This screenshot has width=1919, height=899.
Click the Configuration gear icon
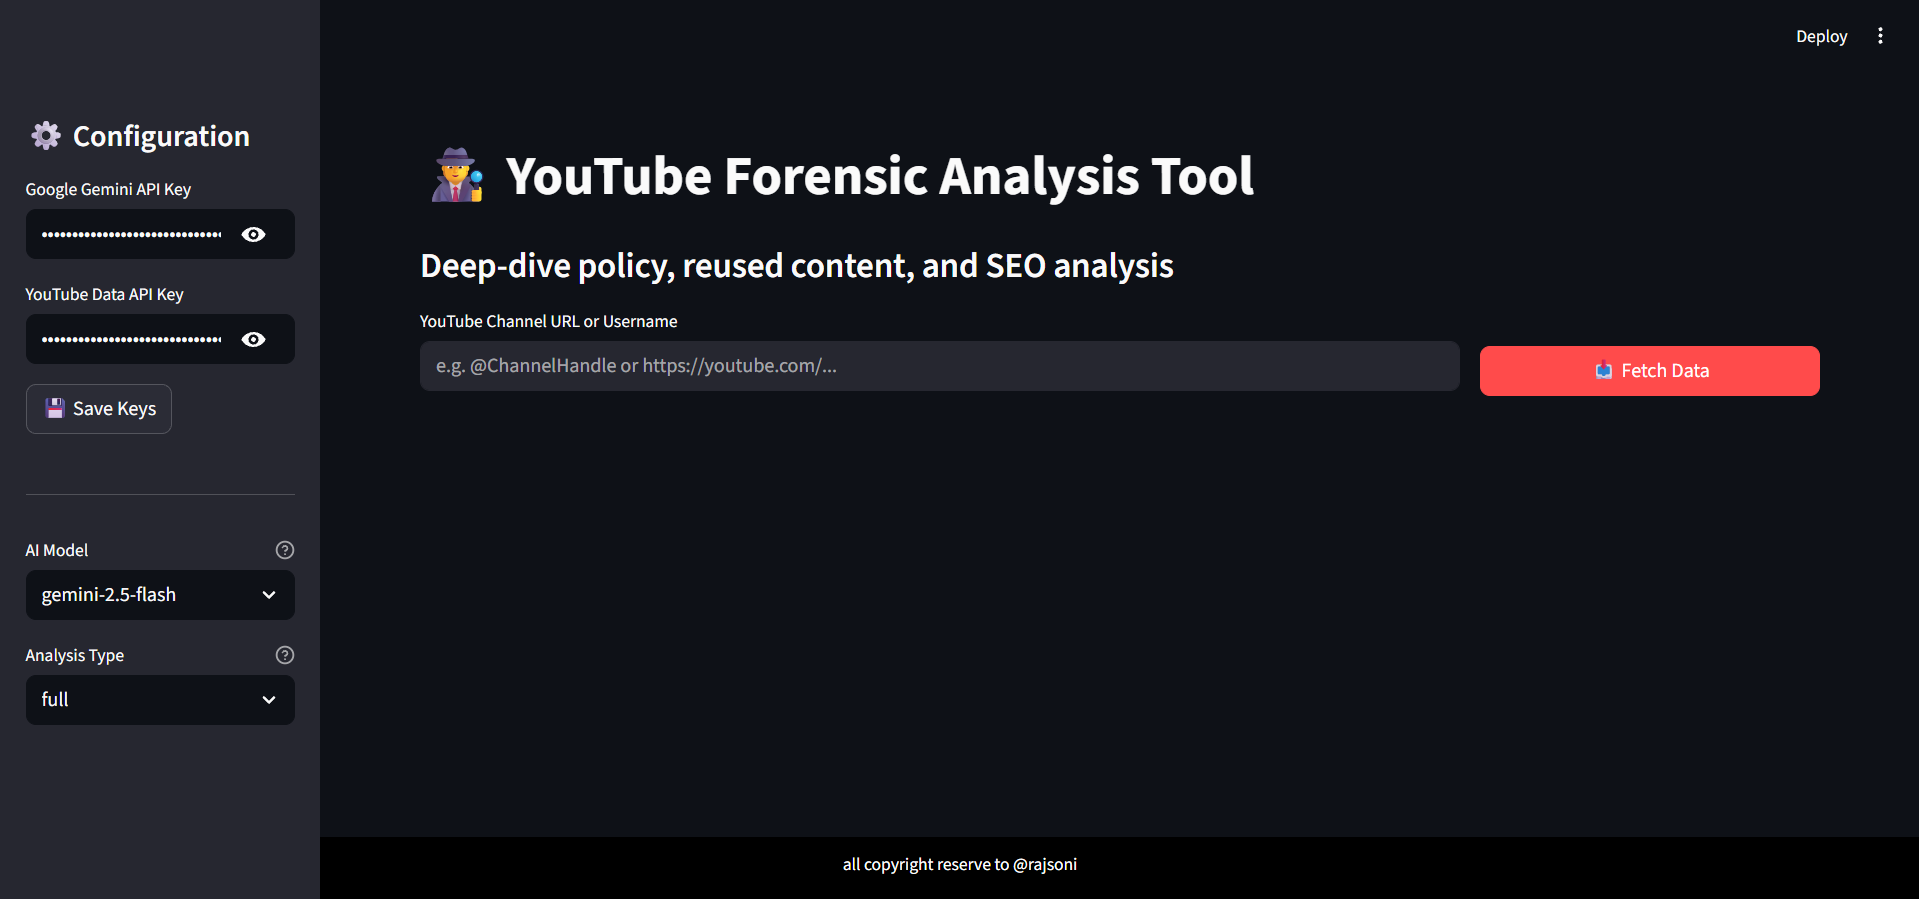coord(46,136)
